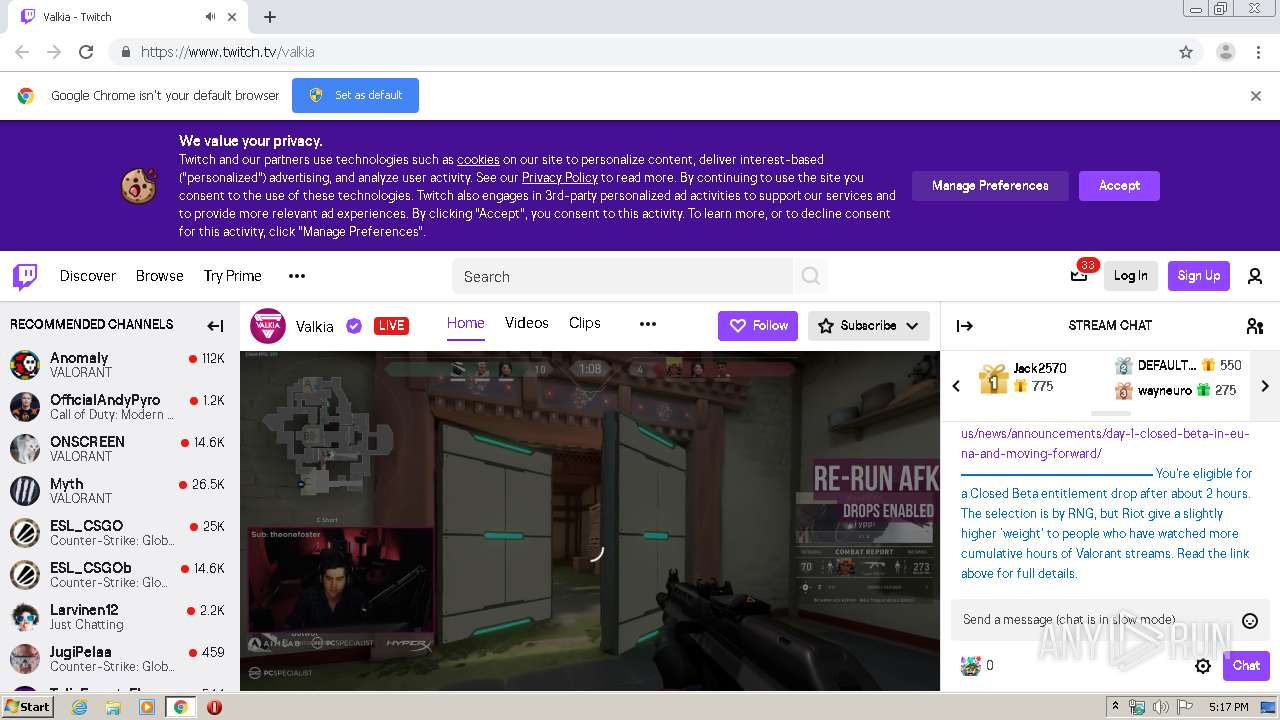The height and width of the screenshot is (720, 1280).
Task: Open a new browser tab
Action: pos(270,17)
